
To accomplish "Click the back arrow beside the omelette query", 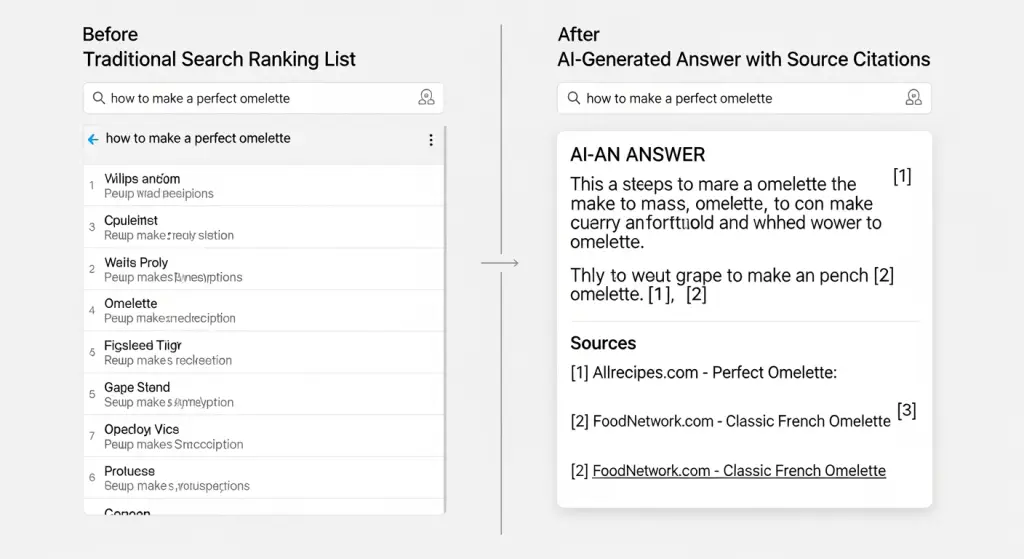I will click(x=94, y=140).
